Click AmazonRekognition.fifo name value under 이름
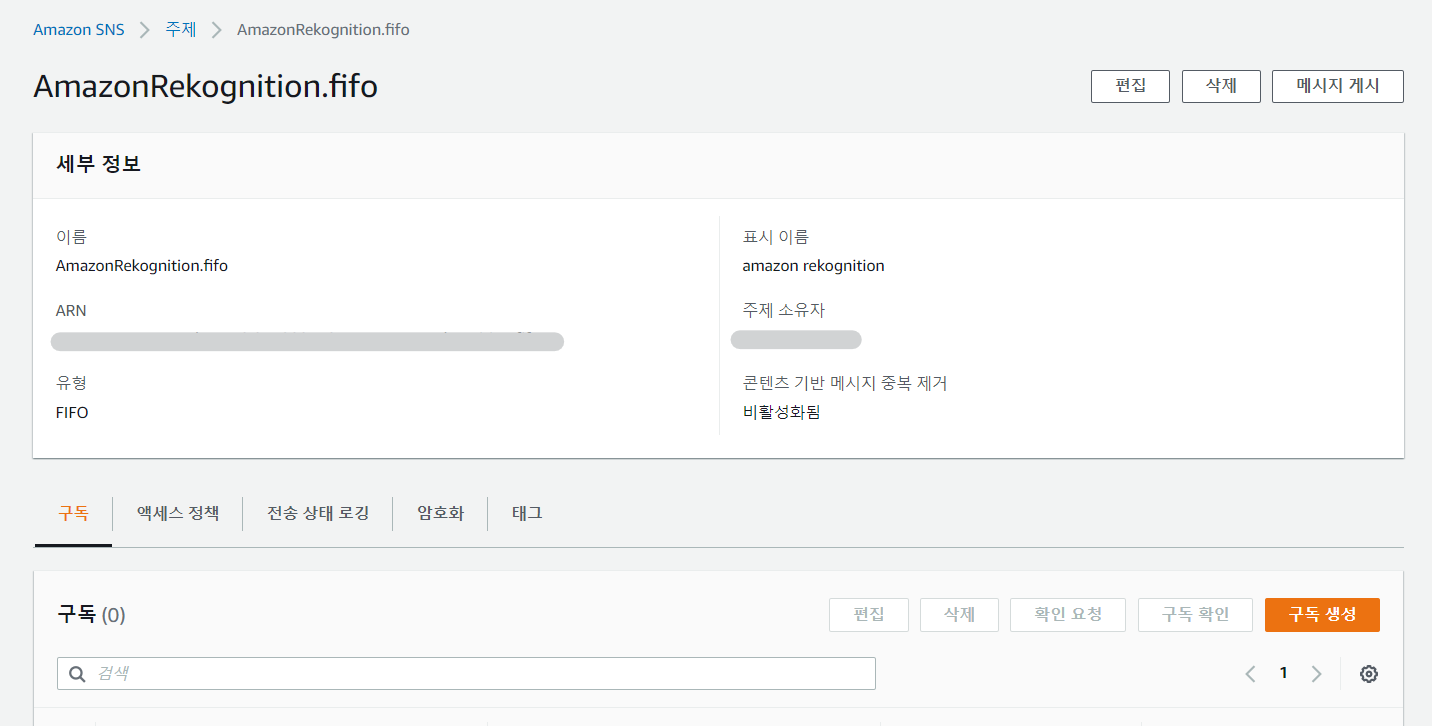Image resolution: width=1432 pixels, height=726 pixels. [142, 266]
